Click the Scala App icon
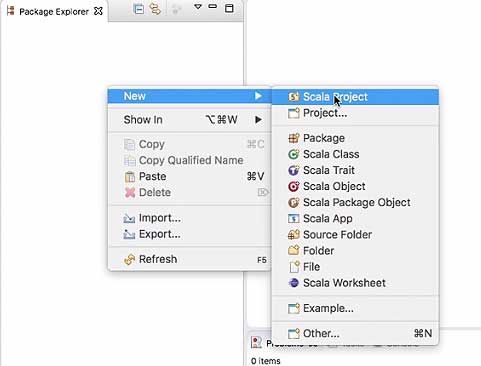Image resolution: width=481 pixels, height=366 pixels. point(294,218)
